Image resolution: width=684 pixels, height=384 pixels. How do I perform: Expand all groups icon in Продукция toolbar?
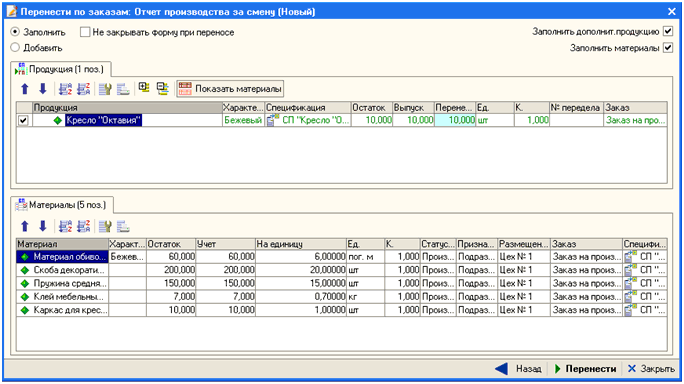point(144,88)
